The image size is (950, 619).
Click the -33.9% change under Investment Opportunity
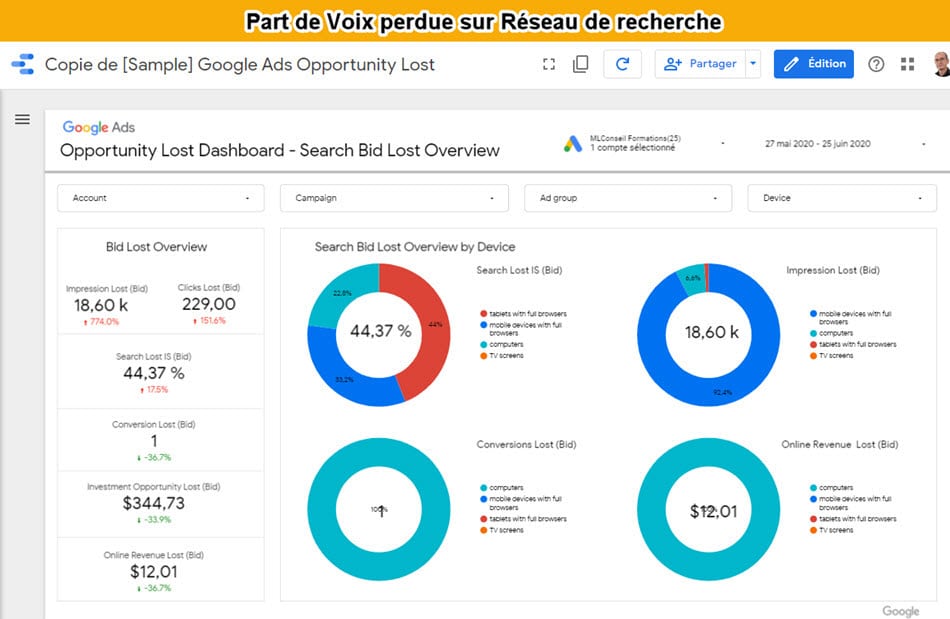tap(154, 520)
